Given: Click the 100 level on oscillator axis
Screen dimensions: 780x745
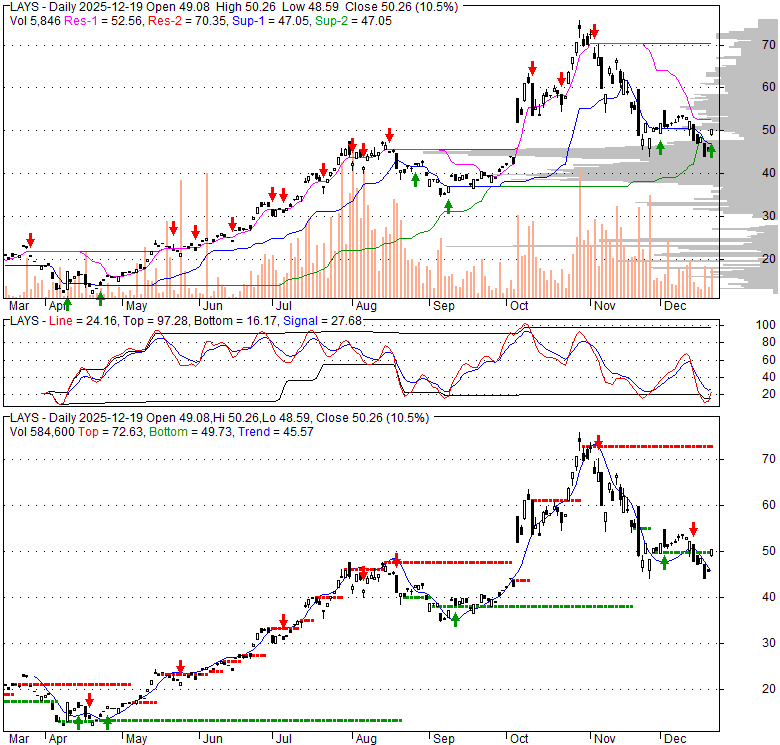Looking at the screenshot, I should [765, 325].
